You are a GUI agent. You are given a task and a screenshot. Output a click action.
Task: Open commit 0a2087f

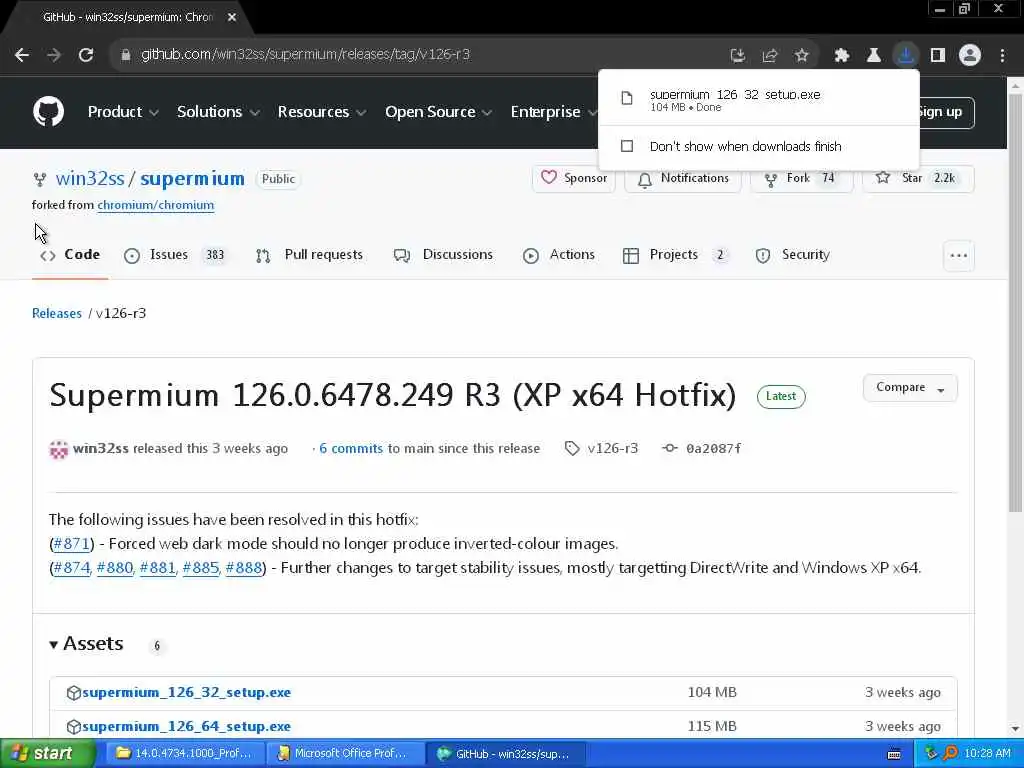[x=713, y=449]
